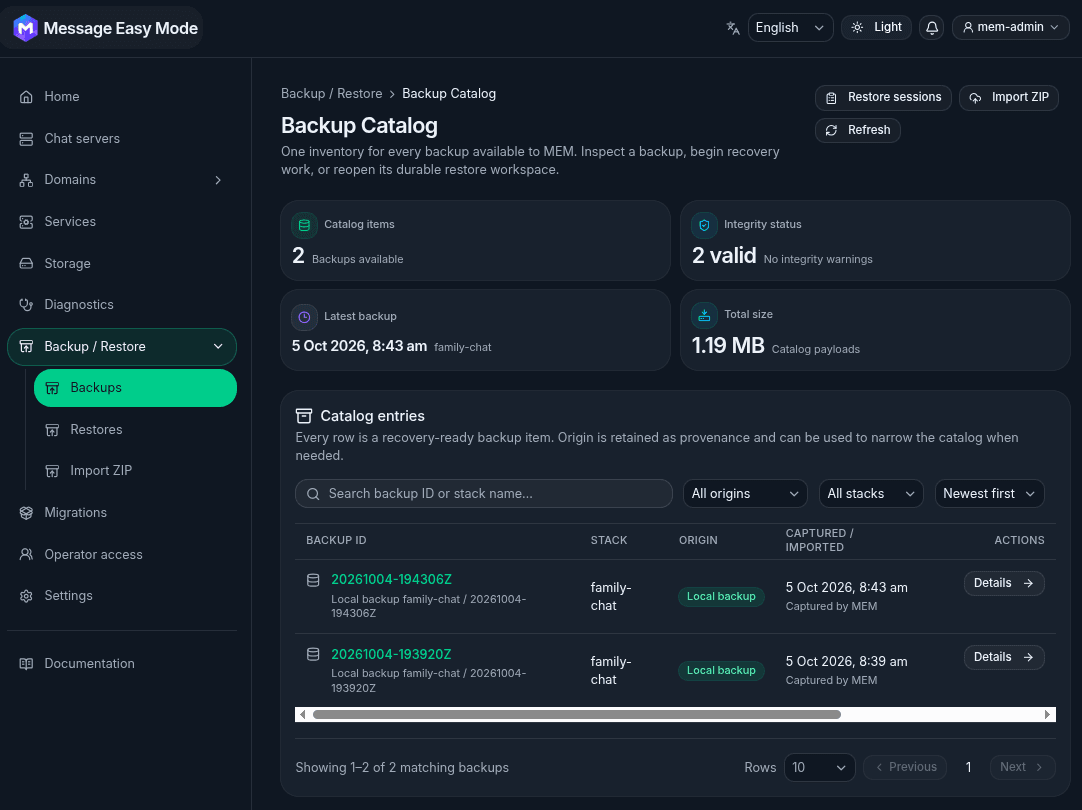Click the Import ZIP submenu icon
Screen dimensions: 1082x810
[x=52, y=471]
